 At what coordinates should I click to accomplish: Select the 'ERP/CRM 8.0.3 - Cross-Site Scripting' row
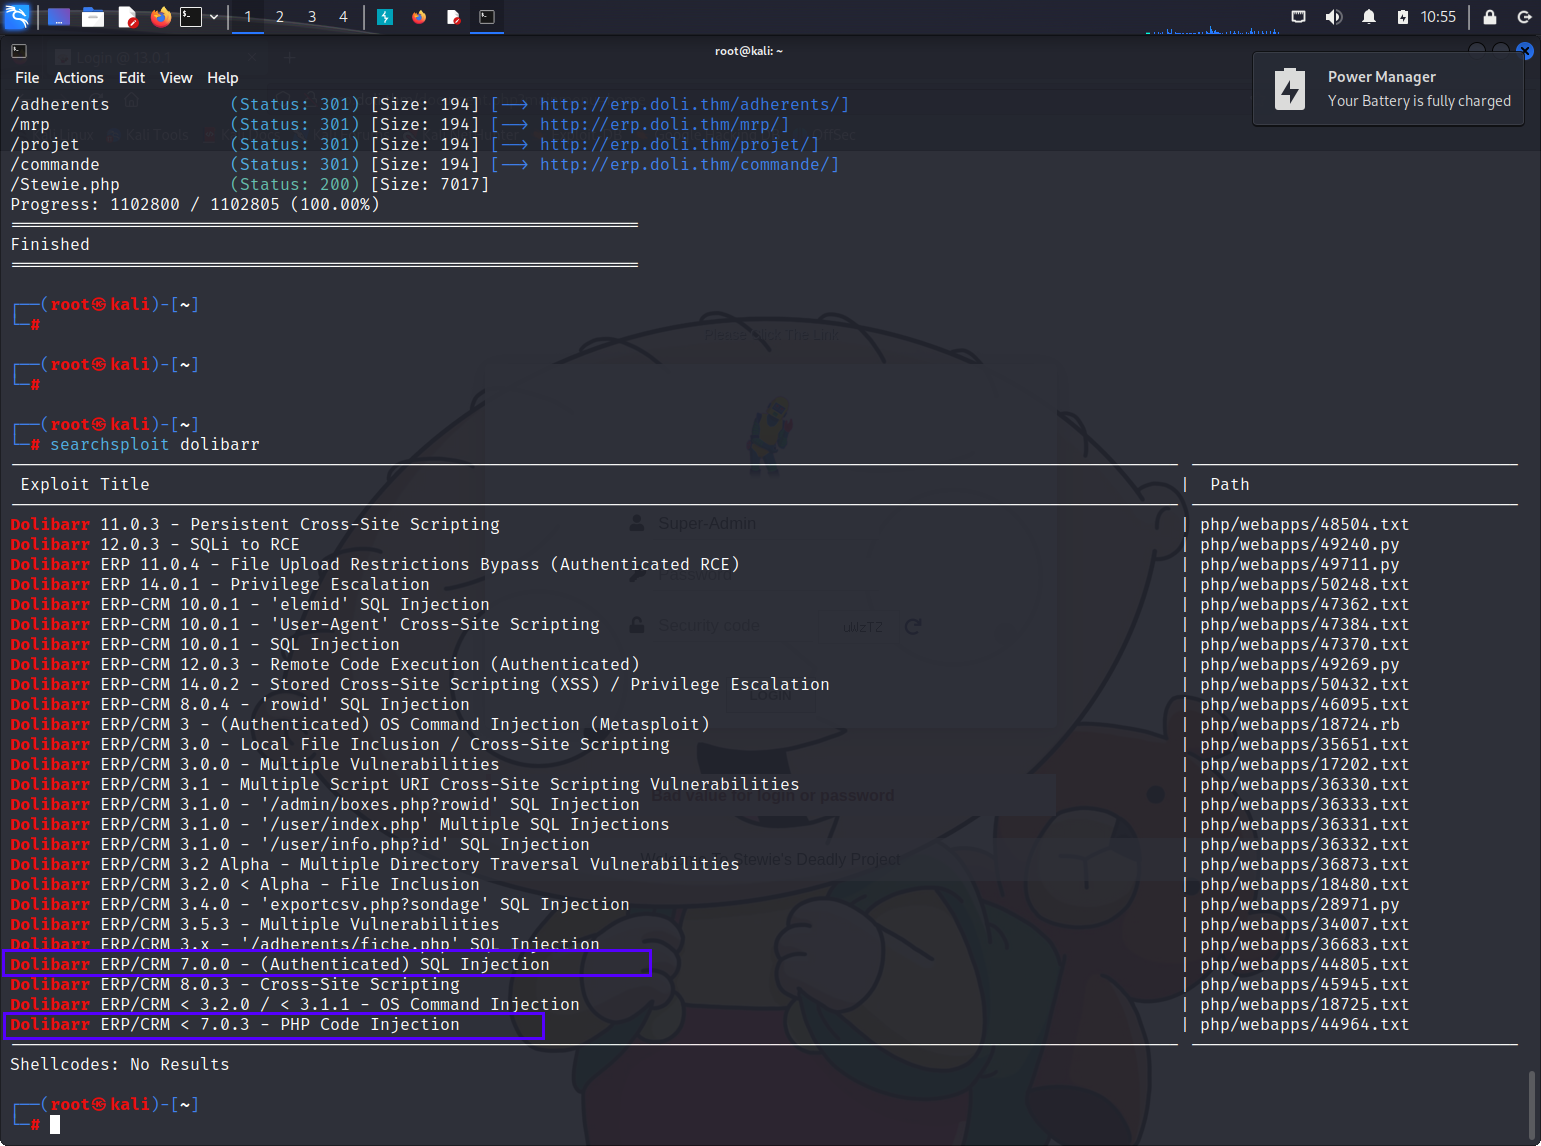click(x=235, y=984)
